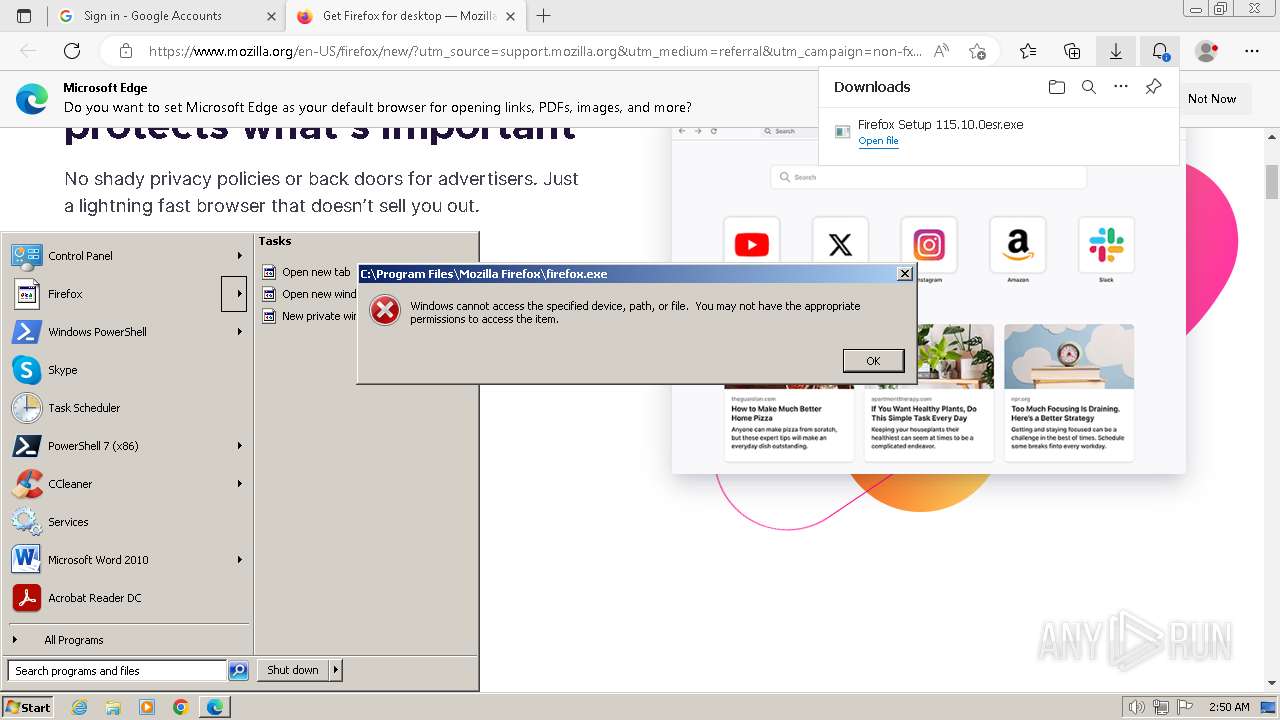Open network icon in system tray
Viewport: 1280px width, 720px height.
(1161, 707)
